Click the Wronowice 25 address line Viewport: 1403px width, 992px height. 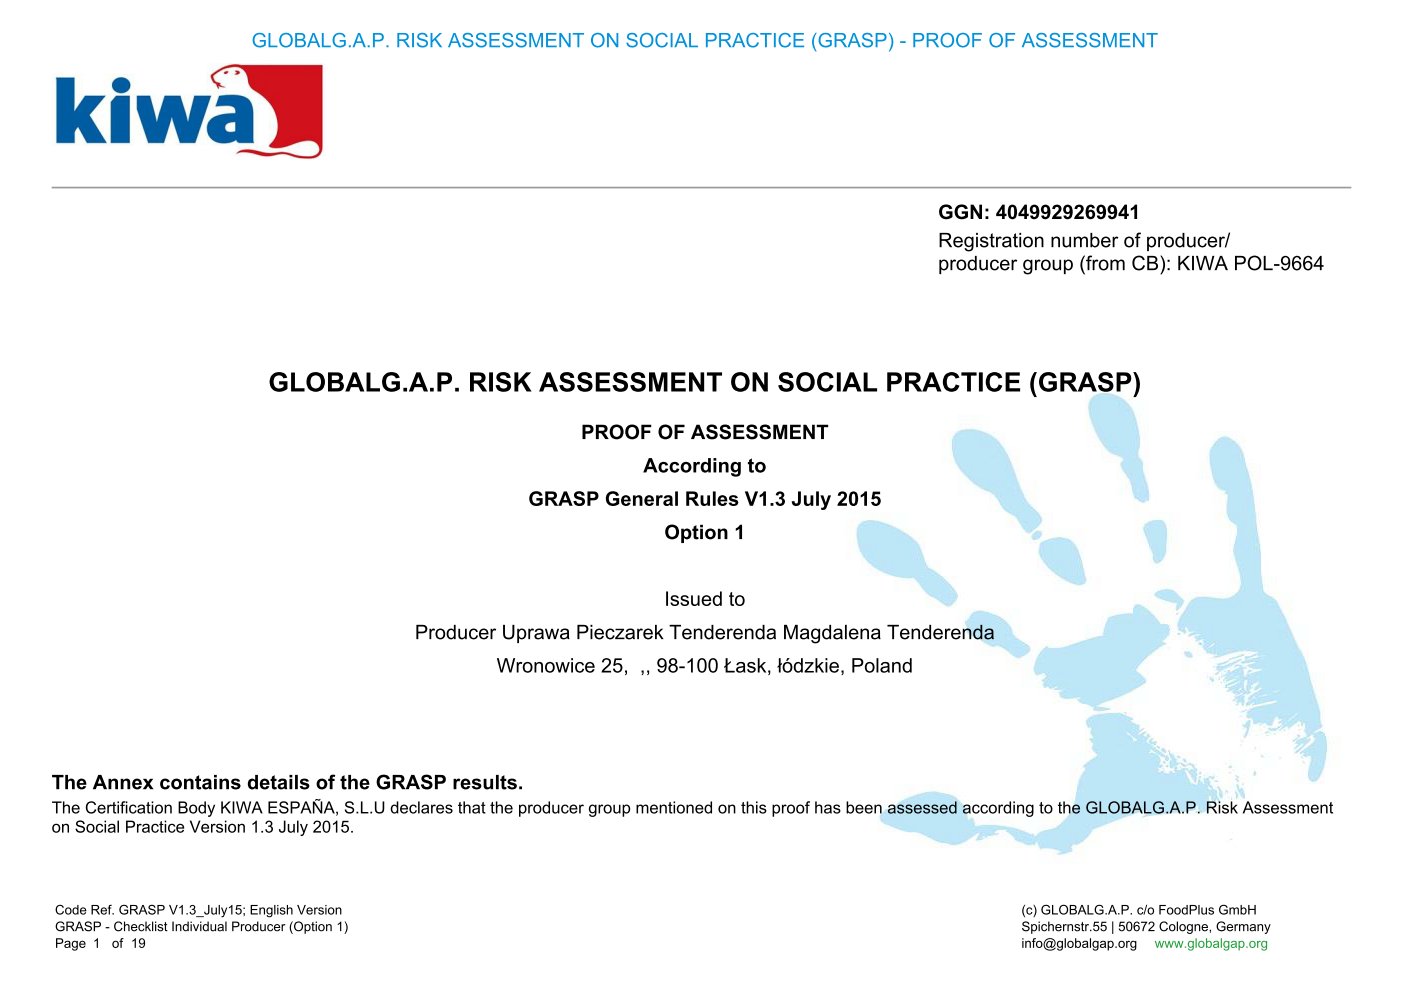[704, 666]
